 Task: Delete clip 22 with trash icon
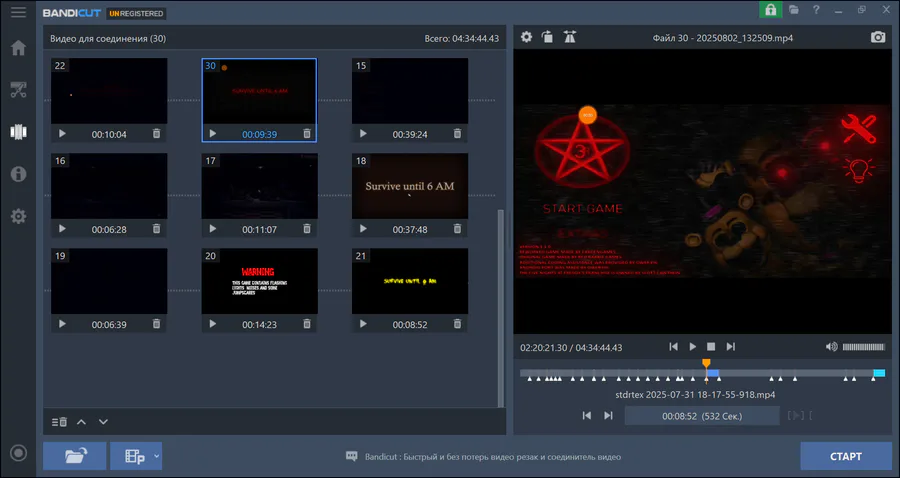[x=157, y=134]
